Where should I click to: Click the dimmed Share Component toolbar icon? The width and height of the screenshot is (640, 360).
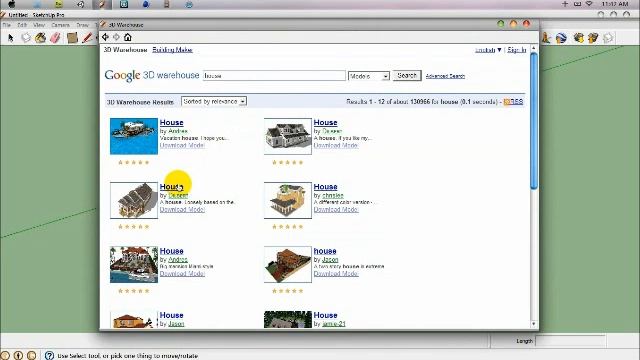pyautogui.click(x=608, y=38)
